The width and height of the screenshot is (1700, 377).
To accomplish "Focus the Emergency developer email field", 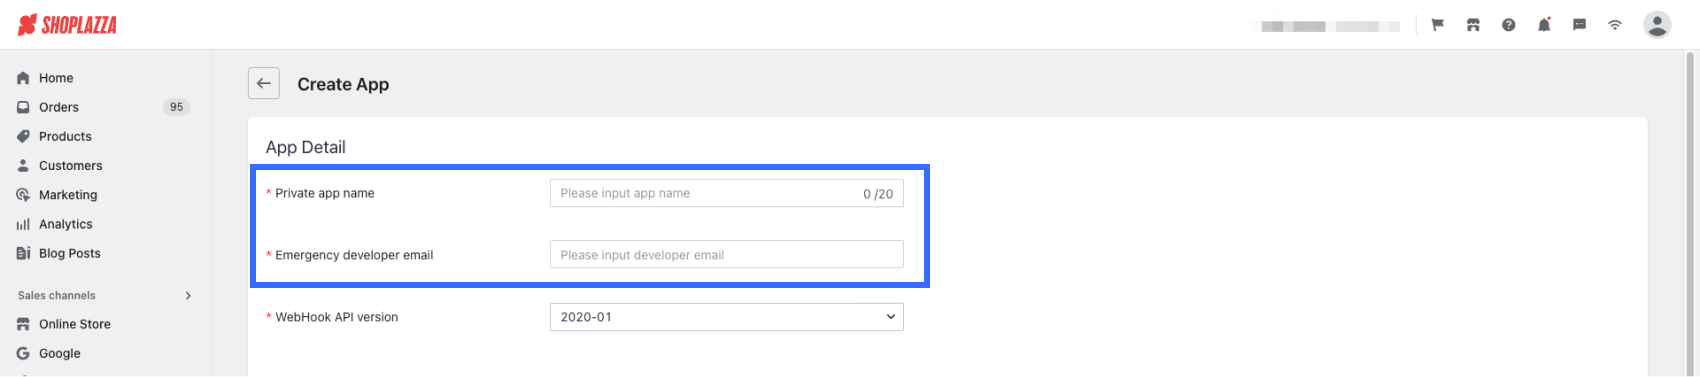I will pyautogui.click(x=727, y=255).
